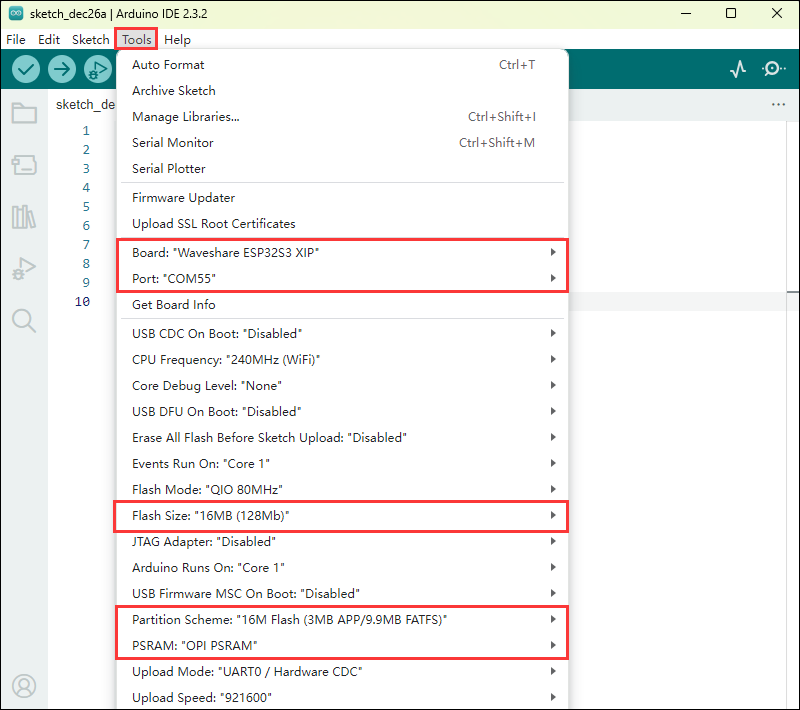The width and height of the screenshot is (800, 710).
Task: Open the Serial Plotter toolbar icon
Action: [x=738, y=69]
